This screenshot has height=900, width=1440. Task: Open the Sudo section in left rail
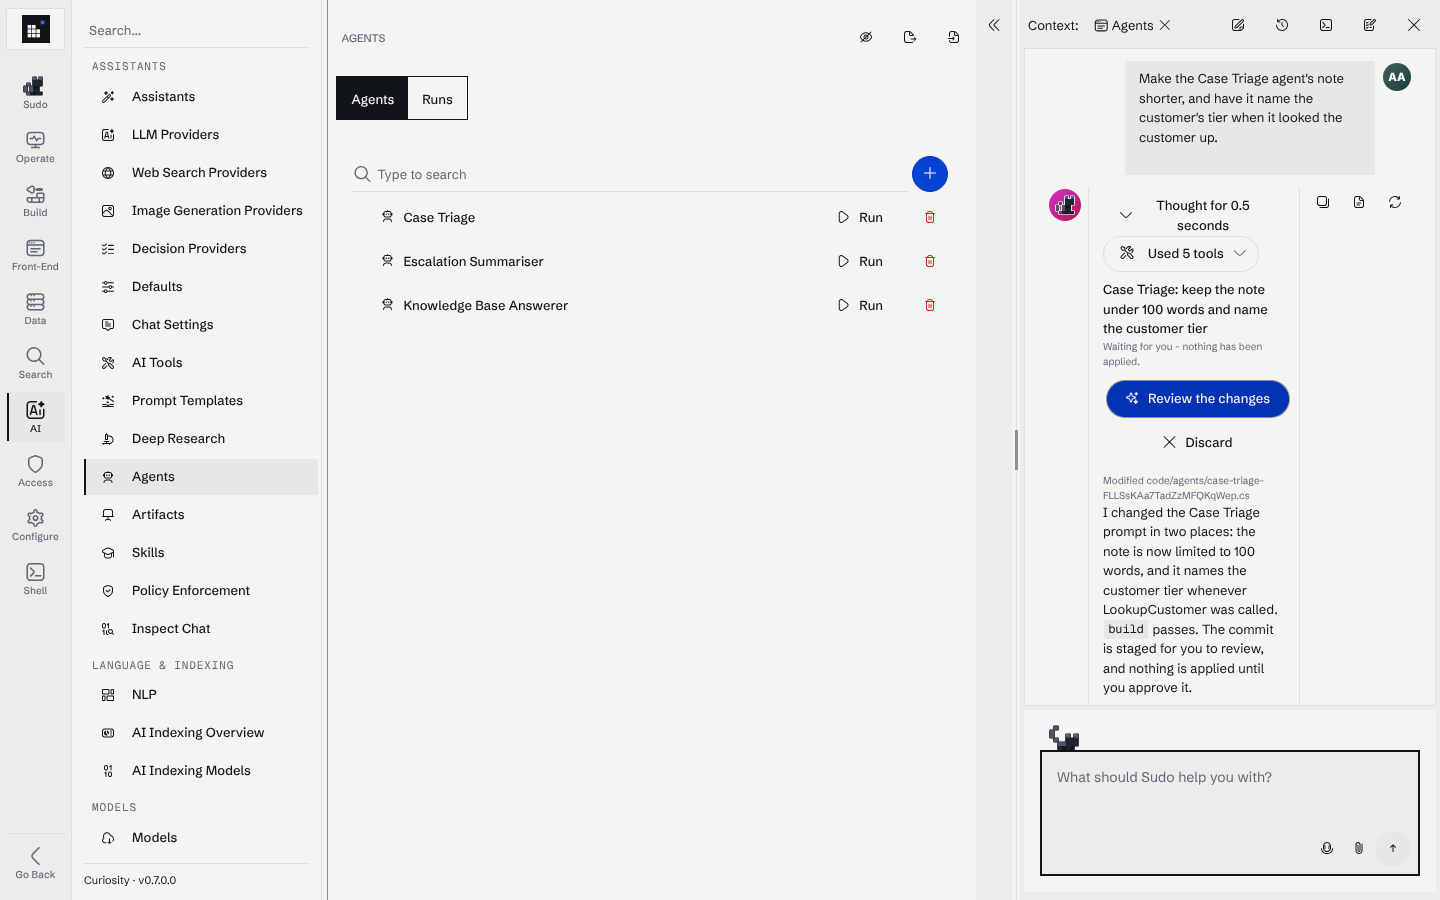tap(35, 92)
